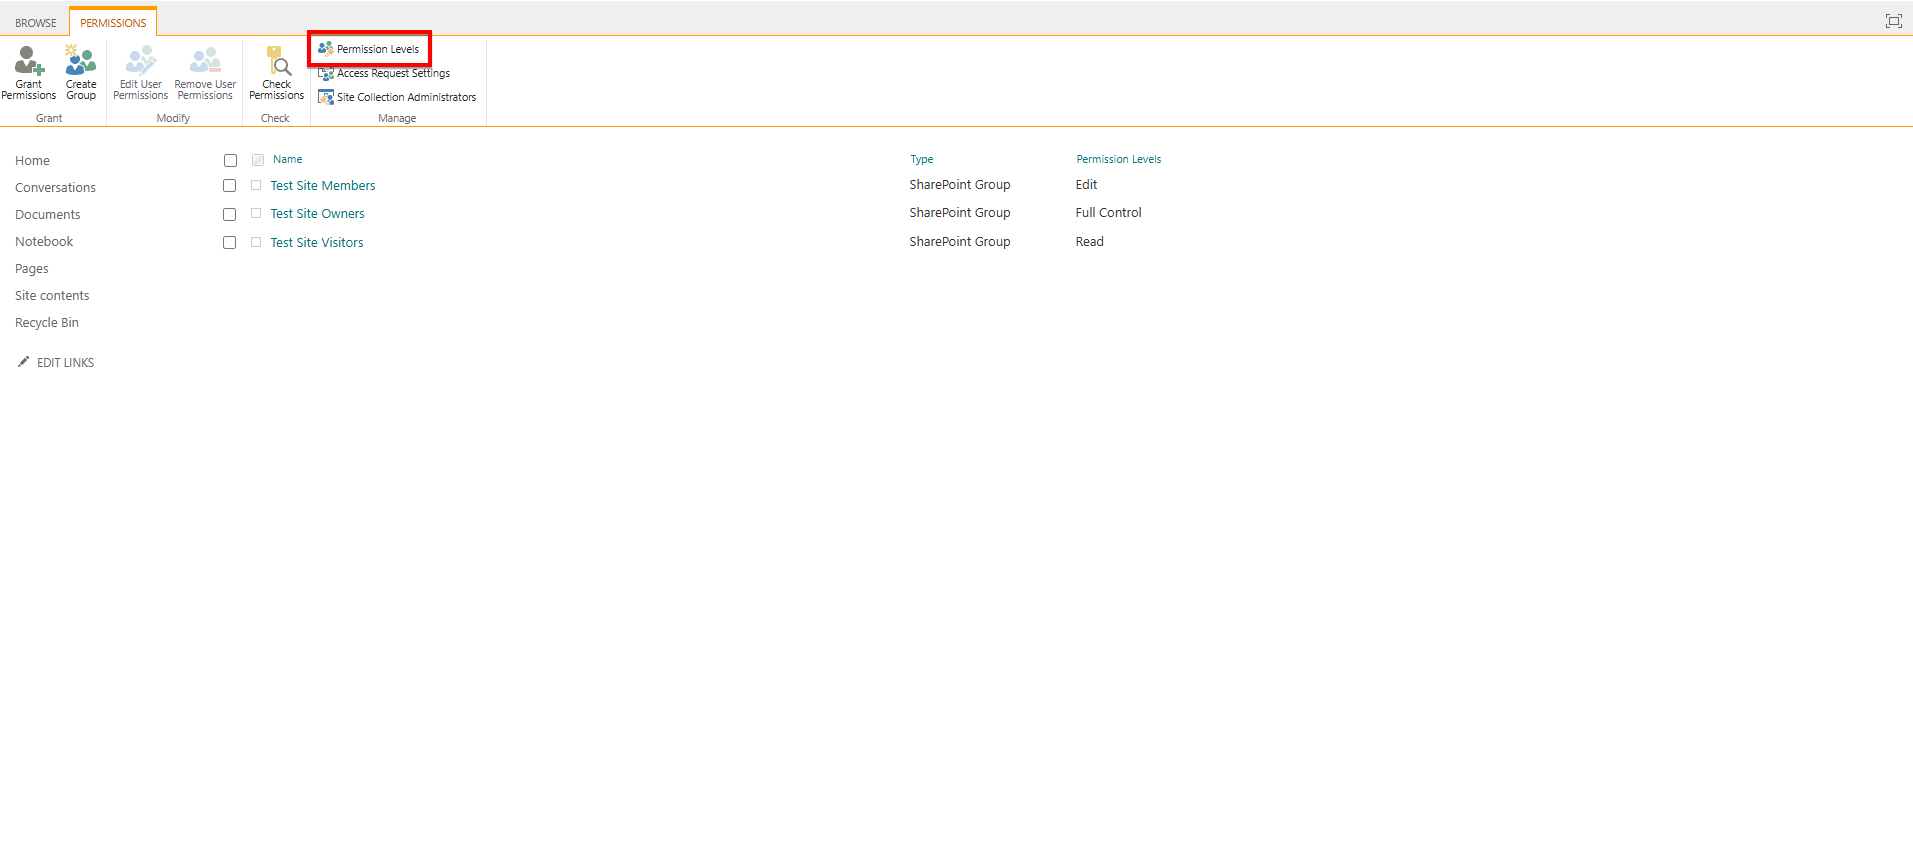Check the box for Test Site Owners
This screenshot has height=861, width=1913.
pos(229,214)
